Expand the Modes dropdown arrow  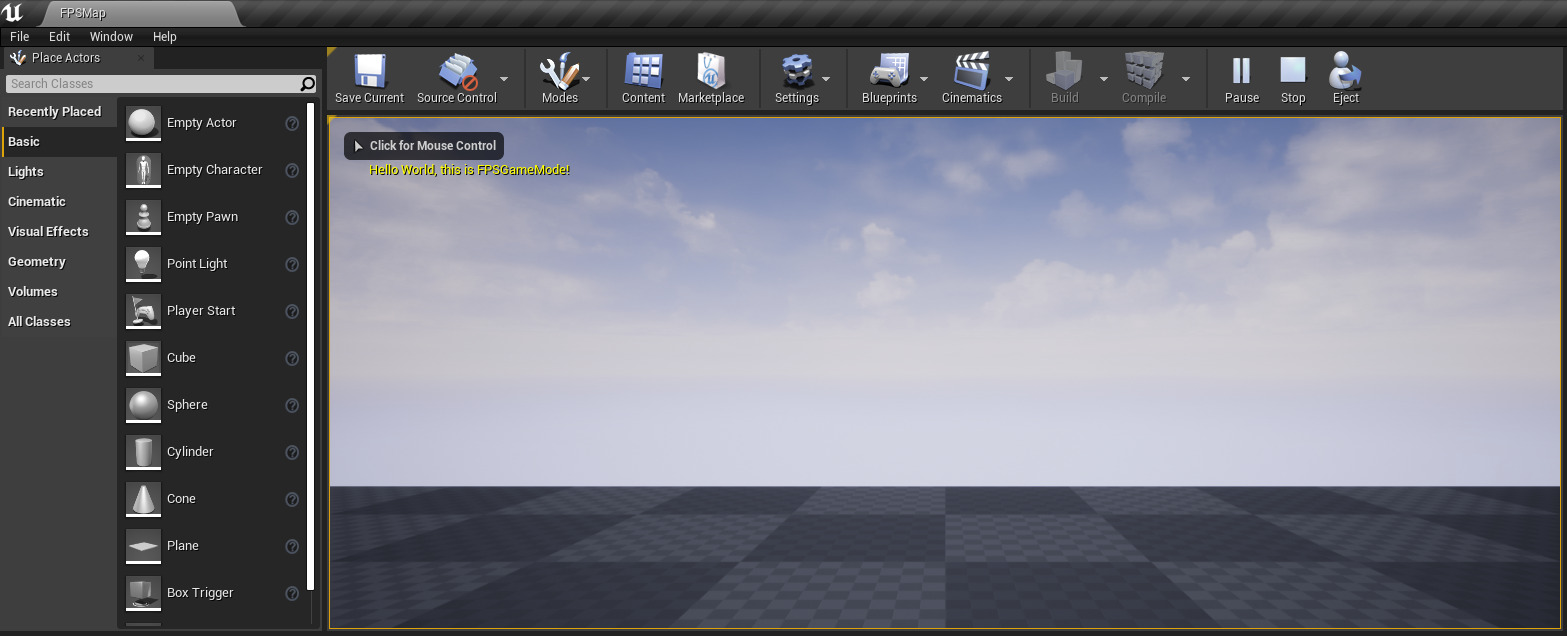click(x=586, y=79)
